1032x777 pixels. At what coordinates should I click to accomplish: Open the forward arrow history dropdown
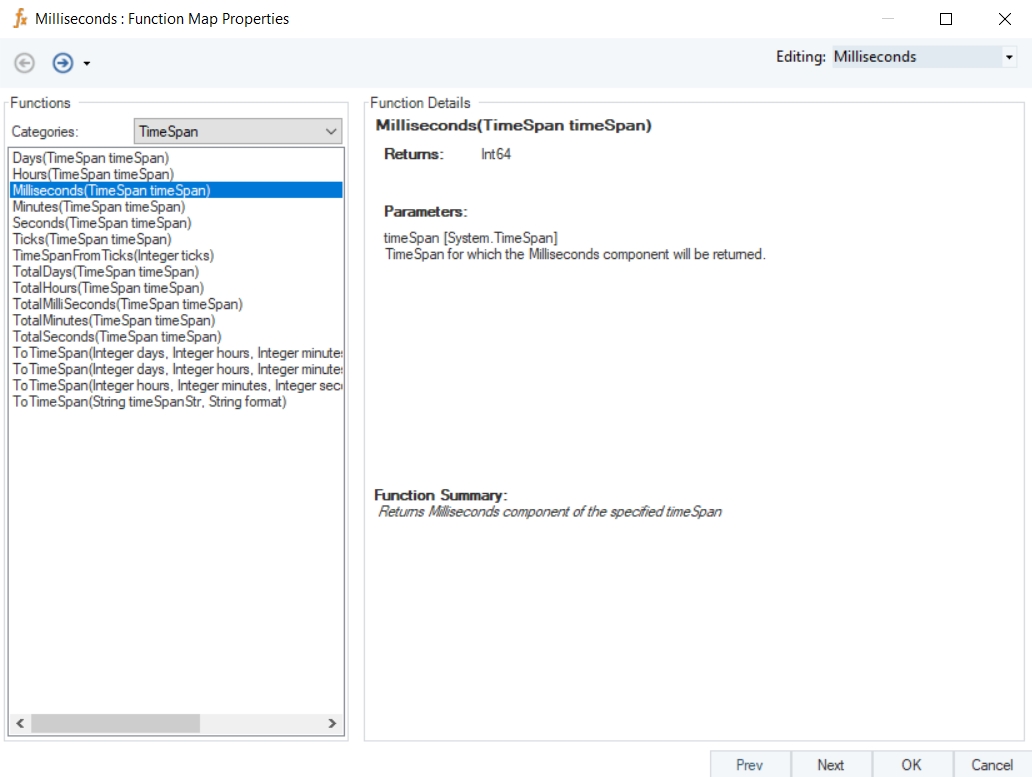(x=87, y=64)
